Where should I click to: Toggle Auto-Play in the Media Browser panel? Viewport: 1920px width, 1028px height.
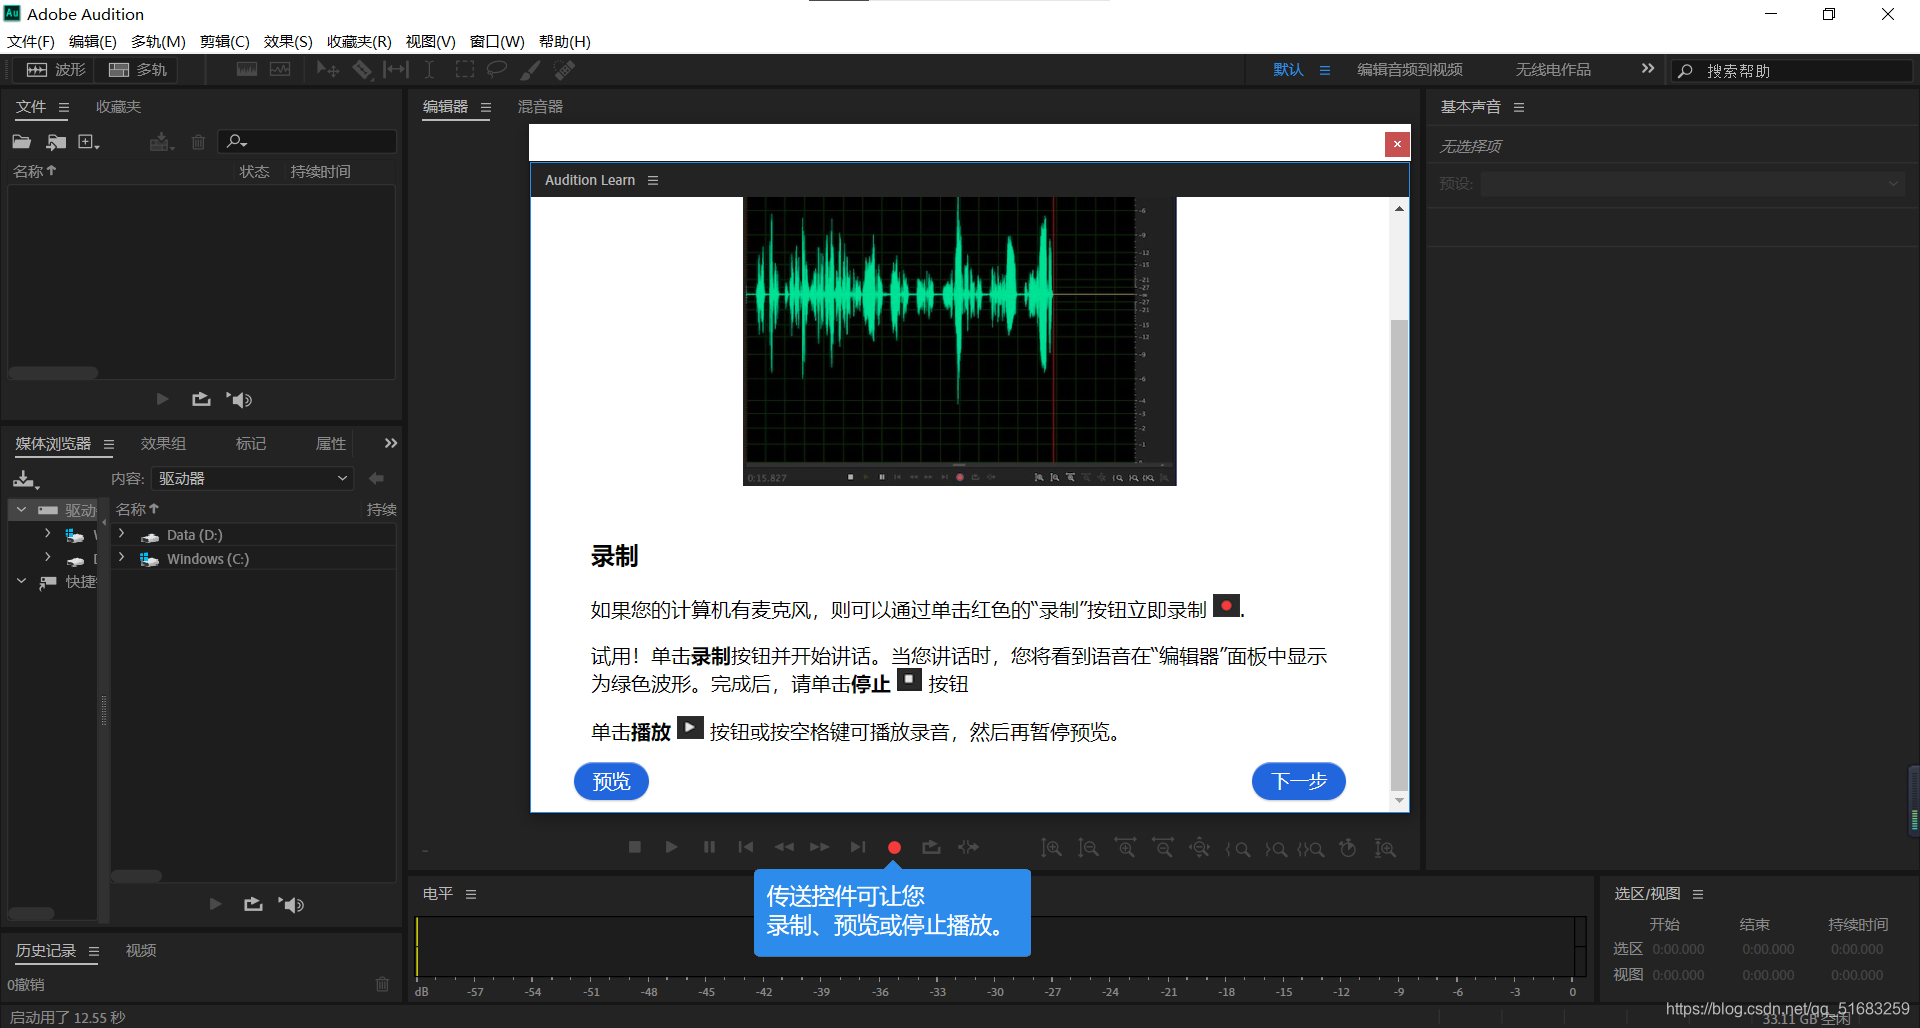pos(292,905)
